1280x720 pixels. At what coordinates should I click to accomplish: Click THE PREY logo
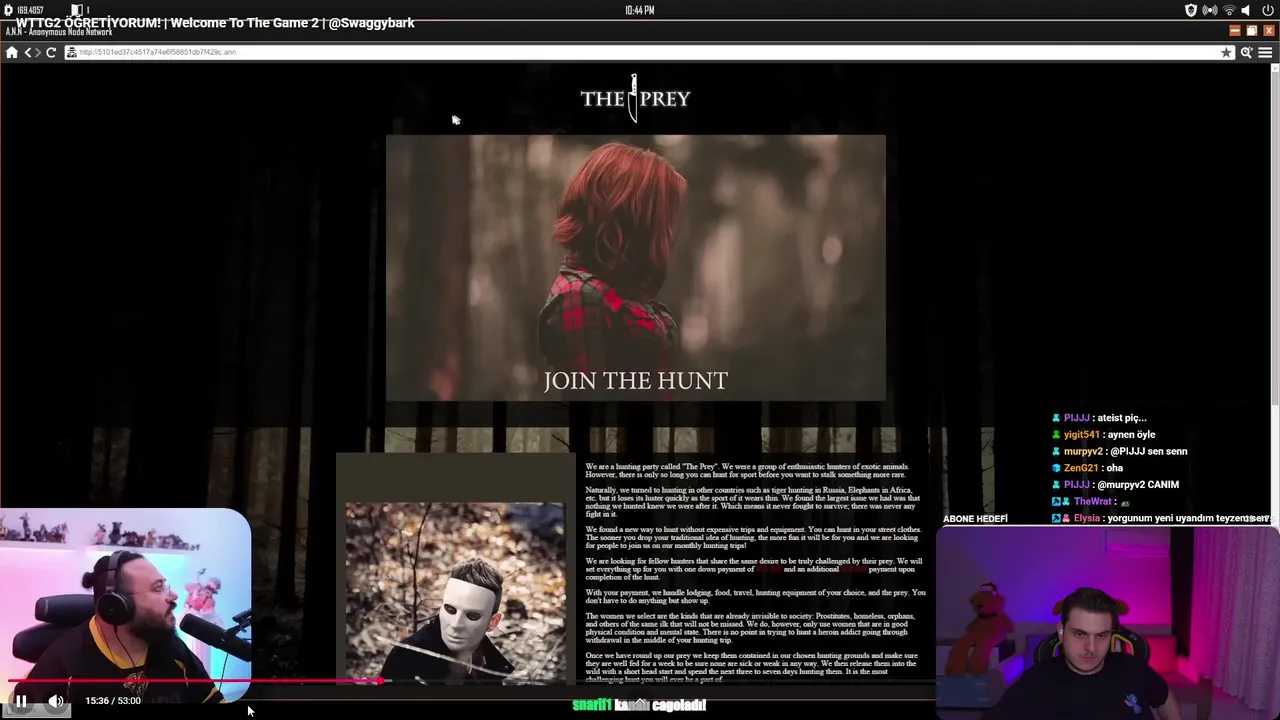635,98
